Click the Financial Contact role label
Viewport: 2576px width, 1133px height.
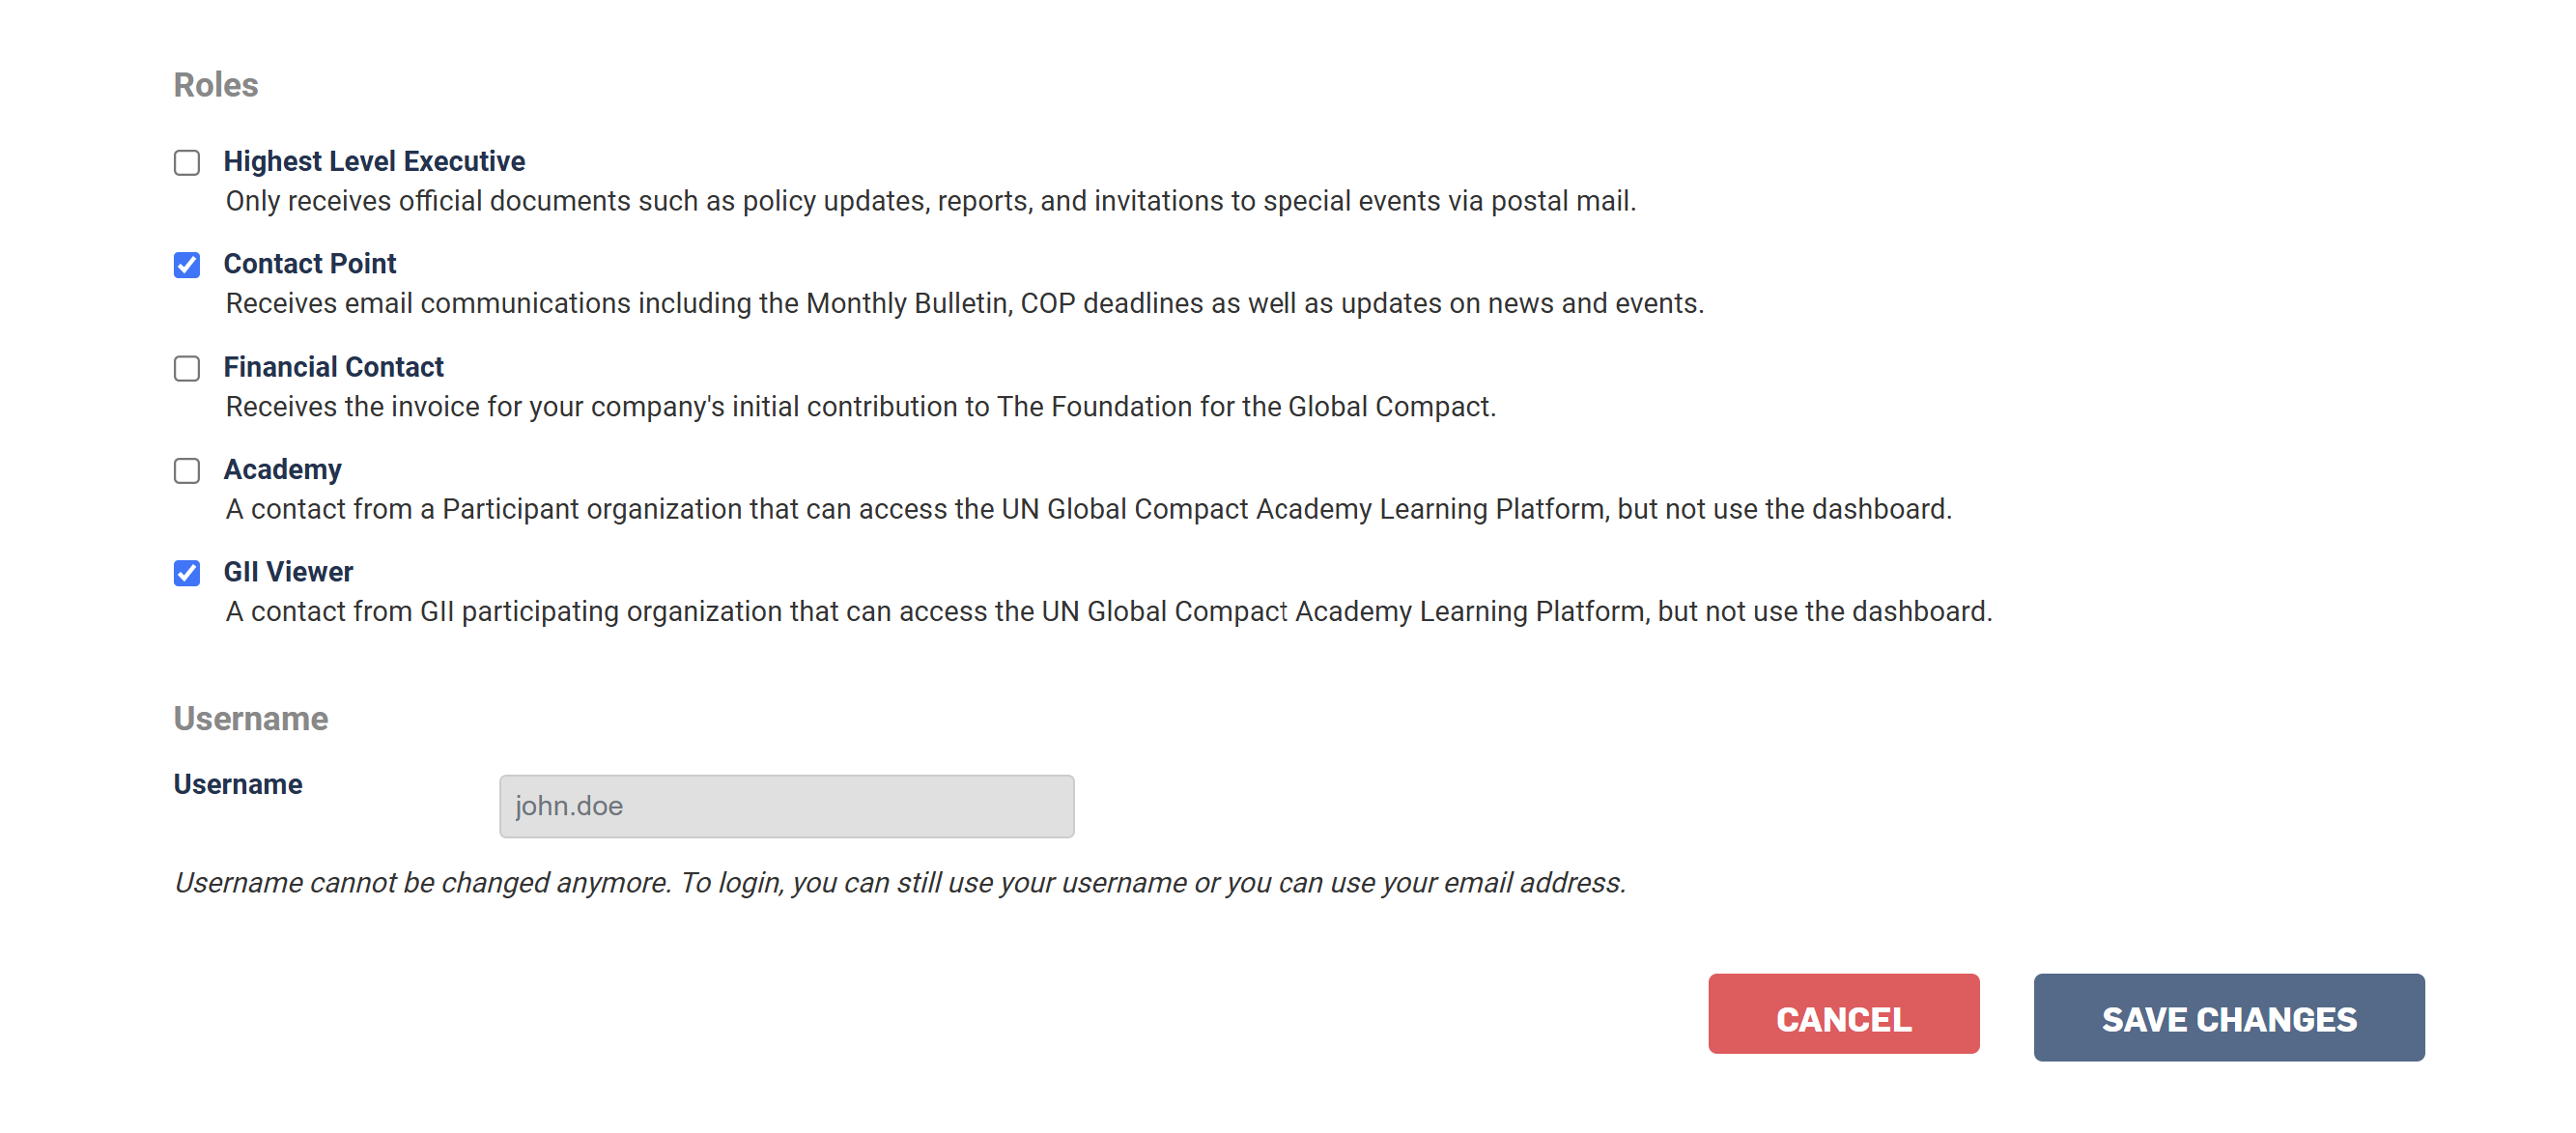pyautogui.click(x=333, y=367)
